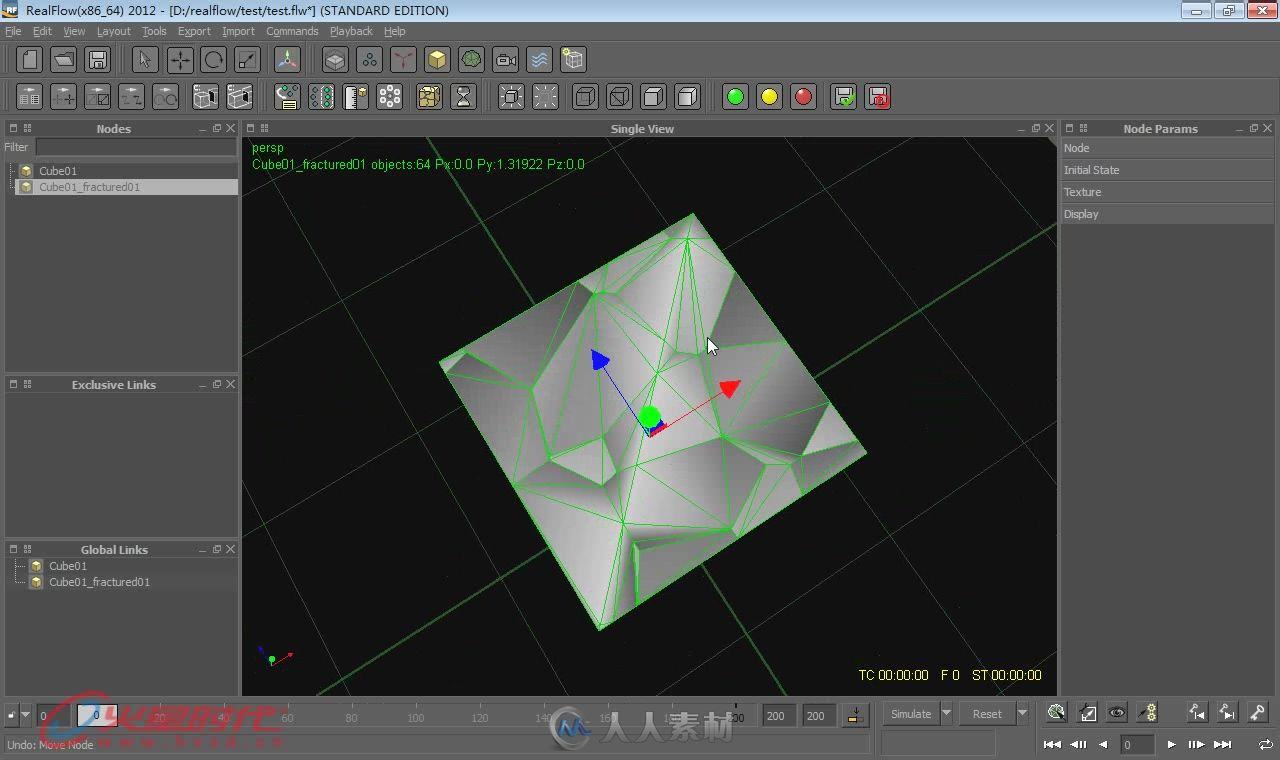This screenshot has height=760, width=1280.
Task: Float the Single View panel
Action: (x=1036, y=128)
